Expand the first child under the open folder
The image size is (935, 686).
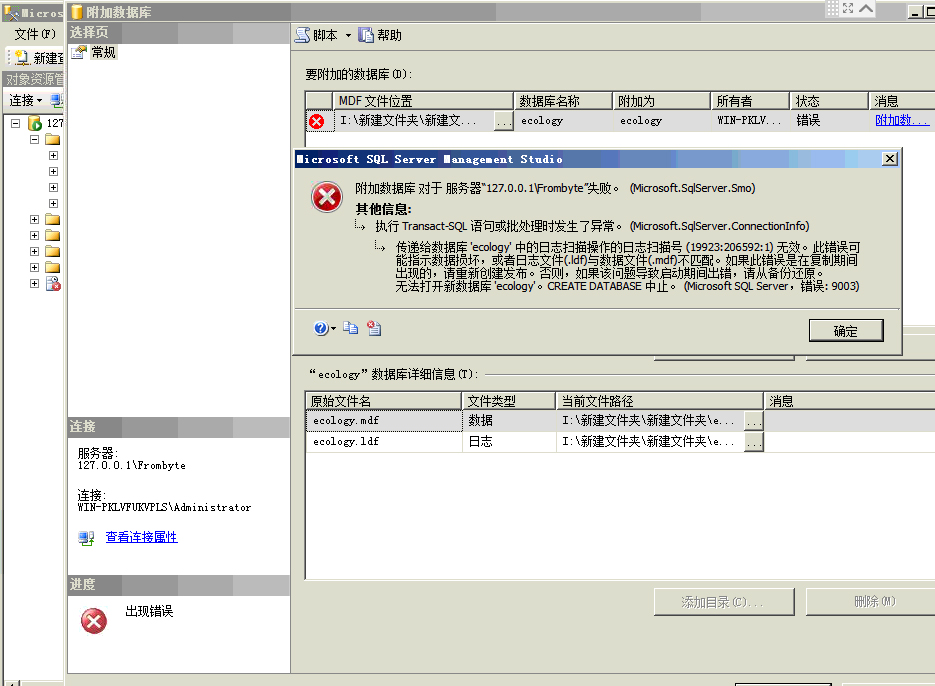pyautogui.click(x=53, y=156)
